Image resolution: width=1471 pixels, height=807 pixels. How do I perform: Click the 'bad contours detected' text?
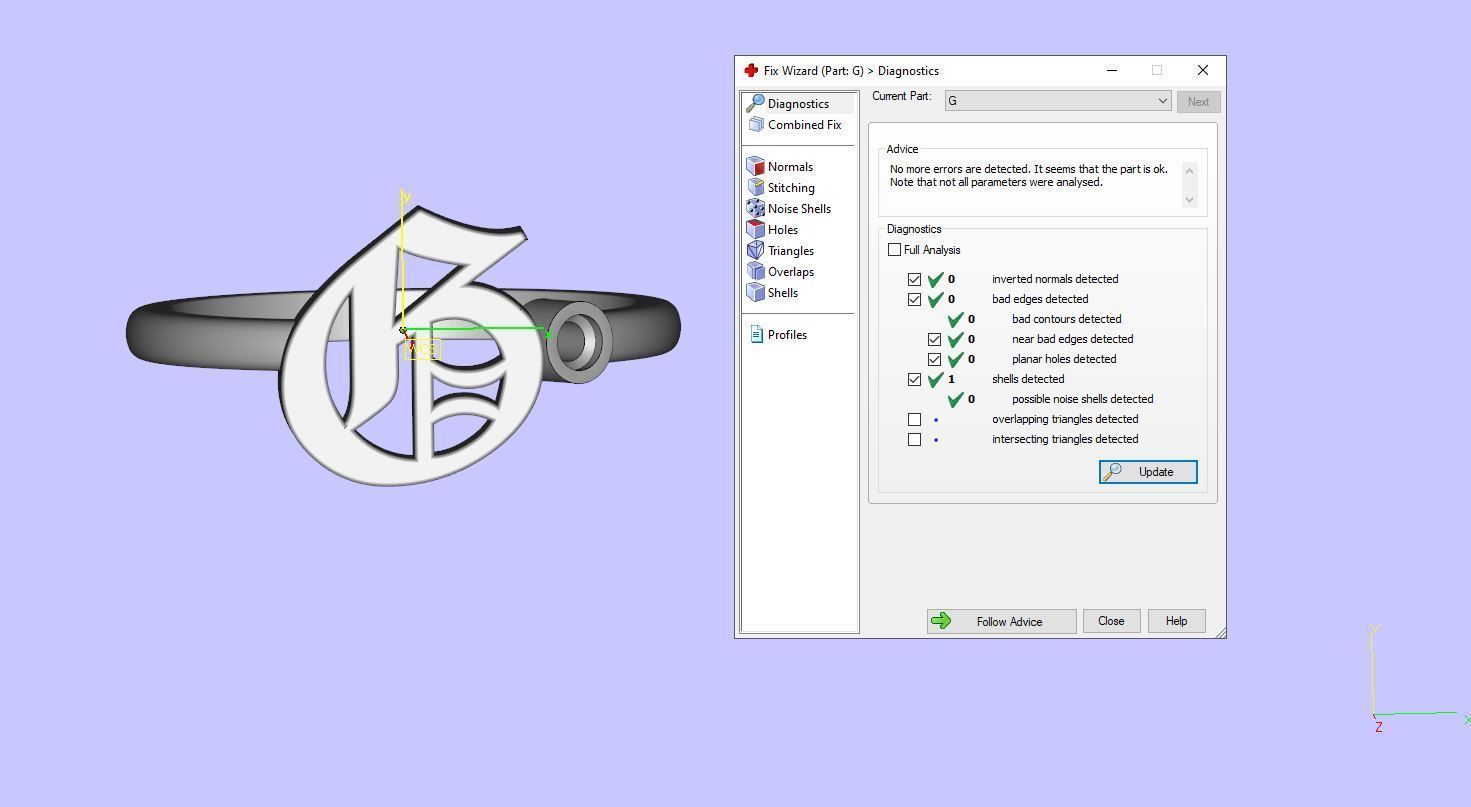pyautogui.click(x=1066, y=319)
